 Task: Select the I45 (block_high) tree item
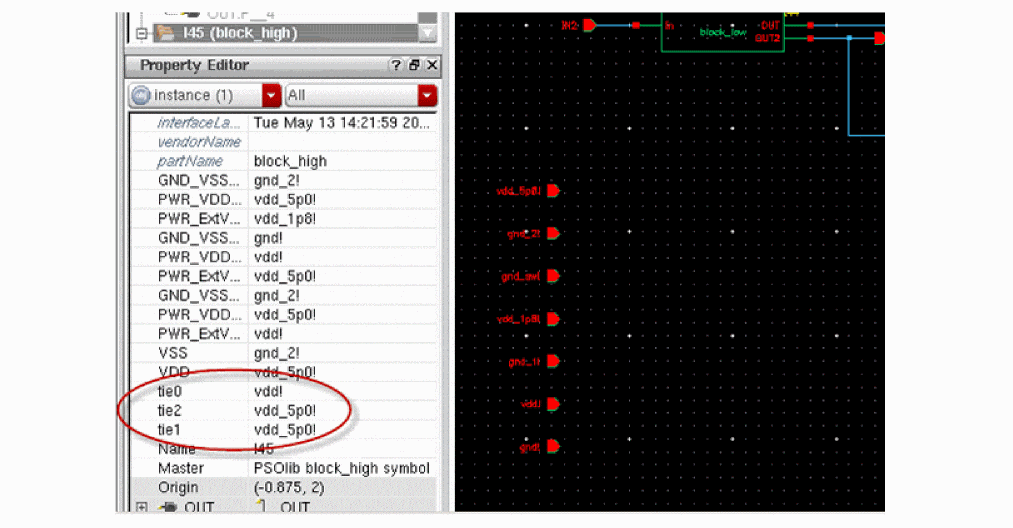pyautogui.click(x=285, y=32)
